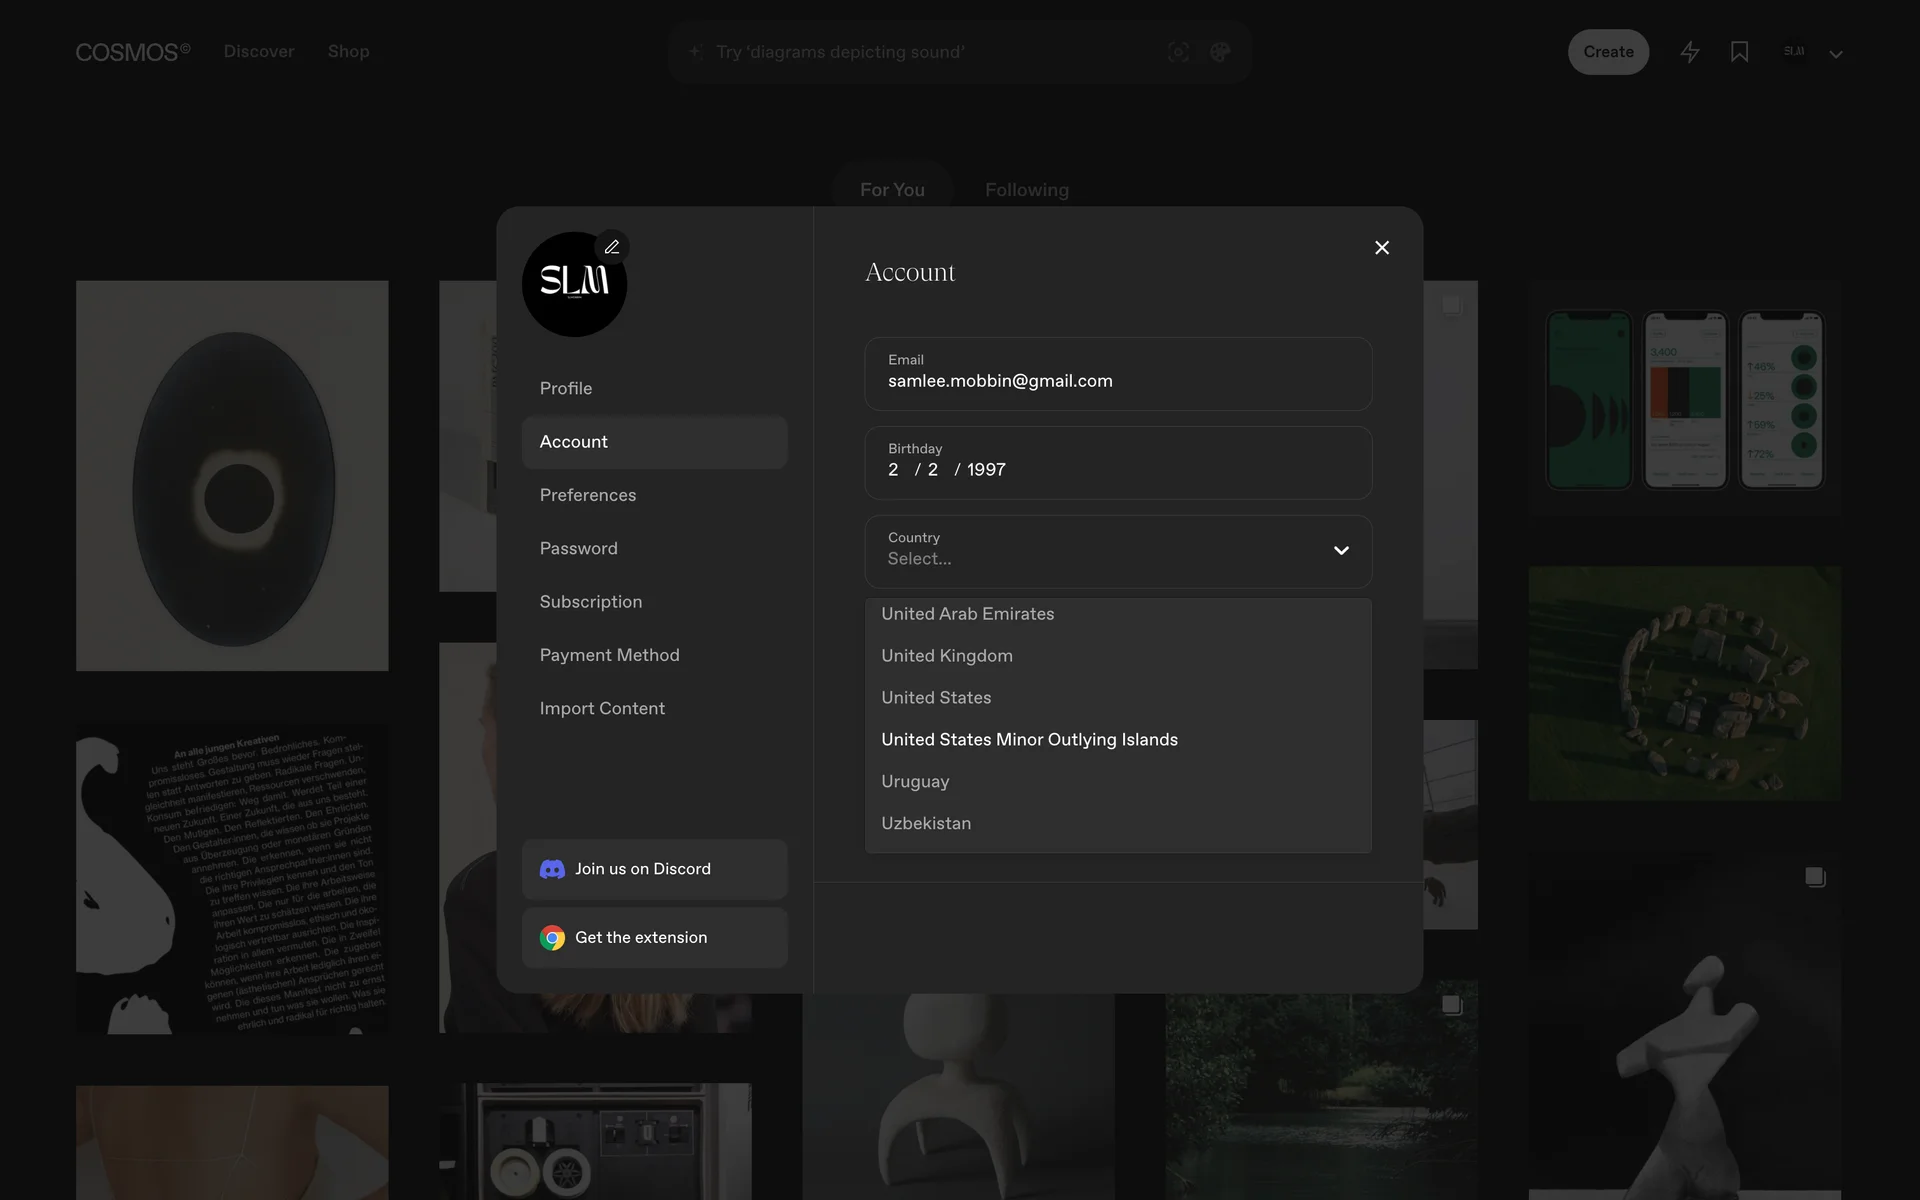
Task: Click the color palette search icon
Action: pos(1220,52)
